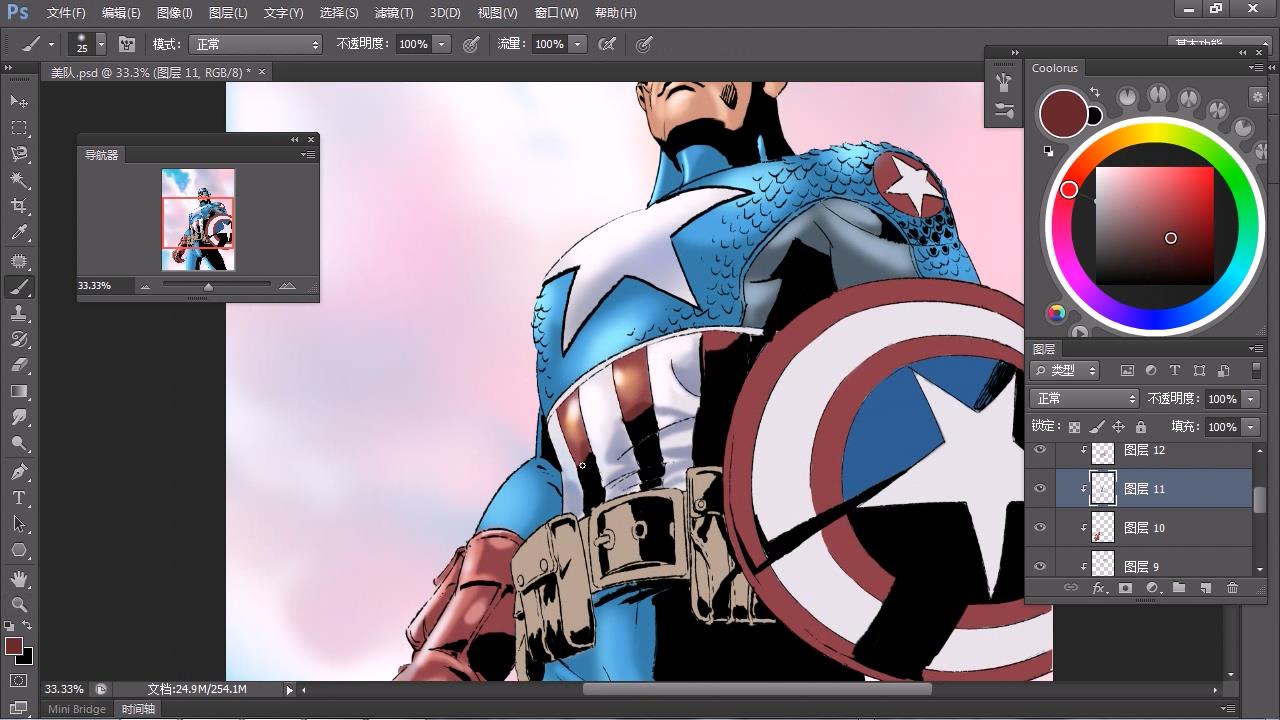This screenshot has height=720, width=1280.
Task: Toggle Quick Mask mode
Action: coord(19,681)
